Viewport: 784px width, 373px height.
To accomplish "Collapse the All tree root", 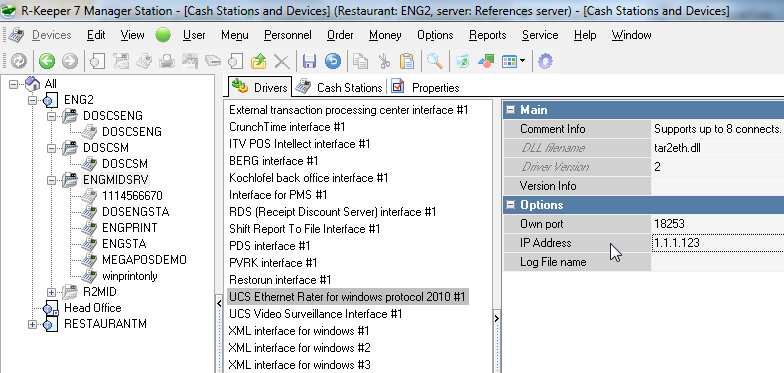I will [14, 84].
